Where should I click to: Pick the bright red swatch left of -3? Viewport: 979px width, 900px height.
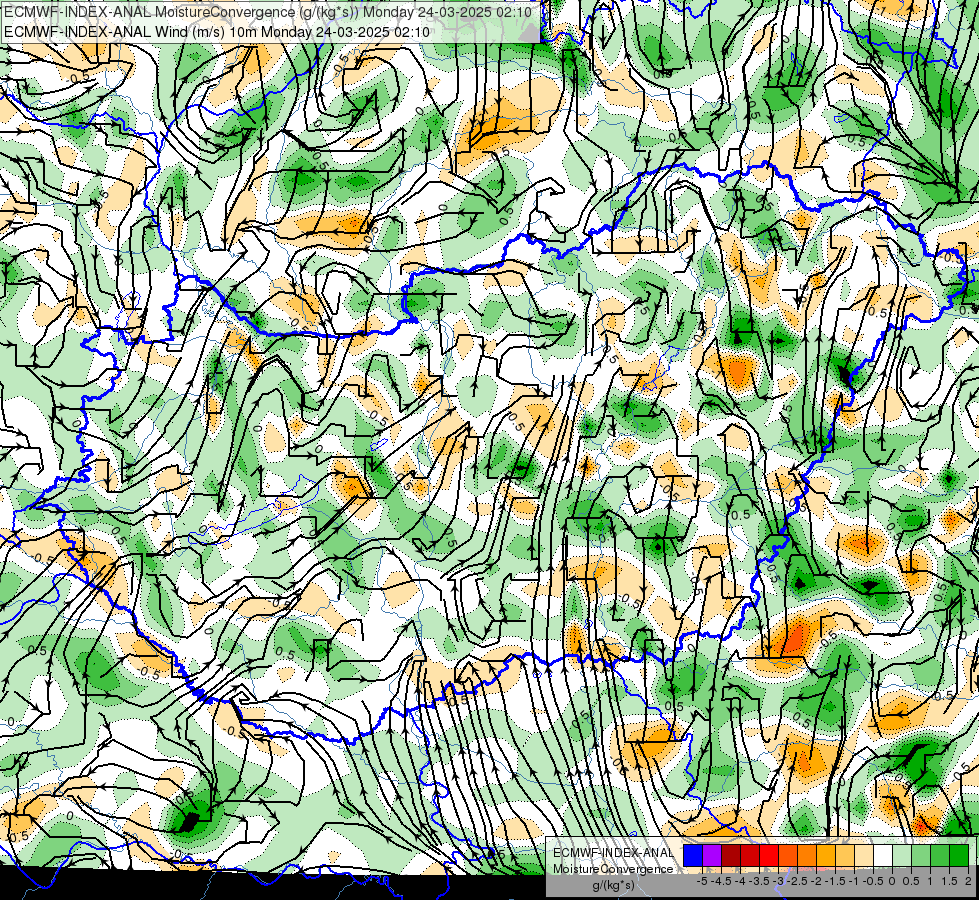pyautogui.click(x=769, y=856)
